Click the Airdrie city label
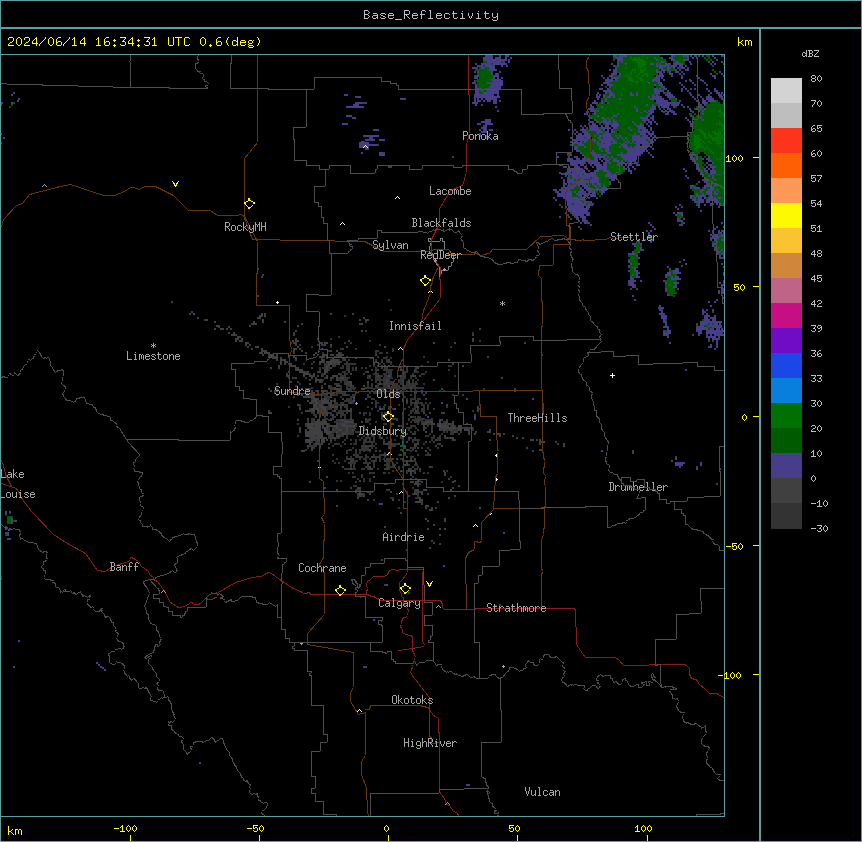Screen dimensions: 862x842 [404, 537]
